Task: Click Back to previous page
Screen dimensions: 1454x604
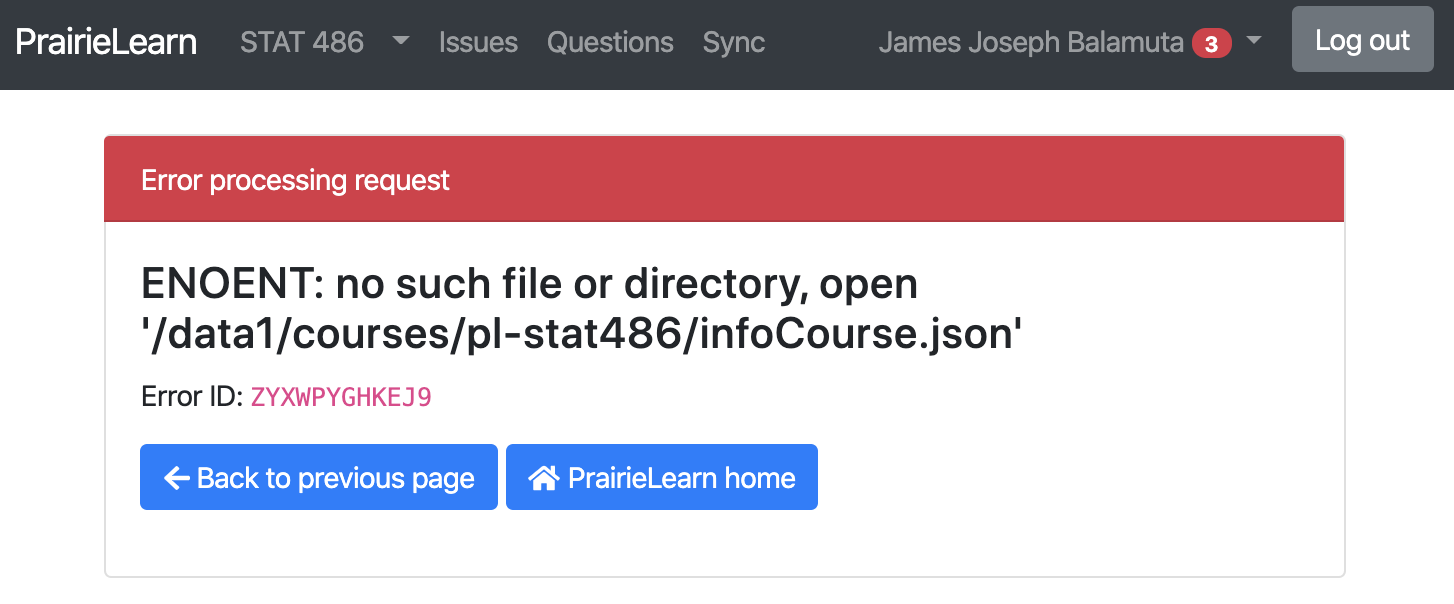Action: tap(318, 477)
